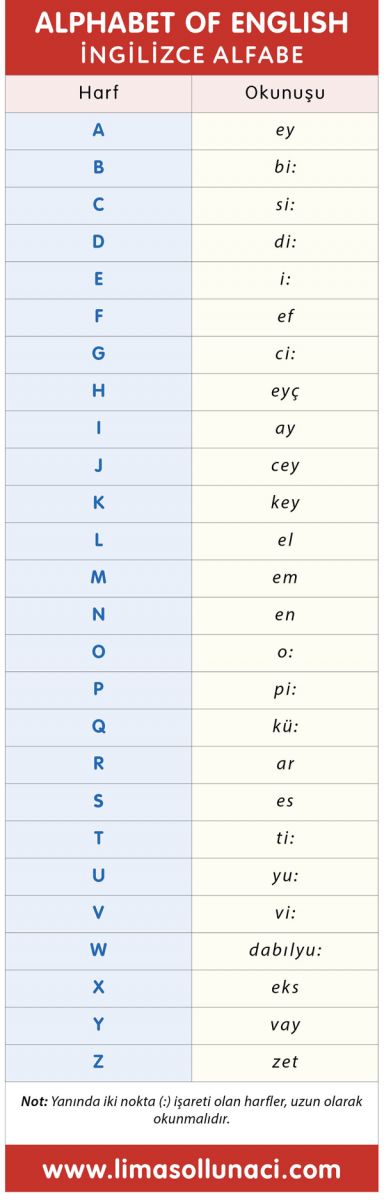384x1200 pixels.
Task: Select the letter M cell
Action: click(x=98, y=577)
